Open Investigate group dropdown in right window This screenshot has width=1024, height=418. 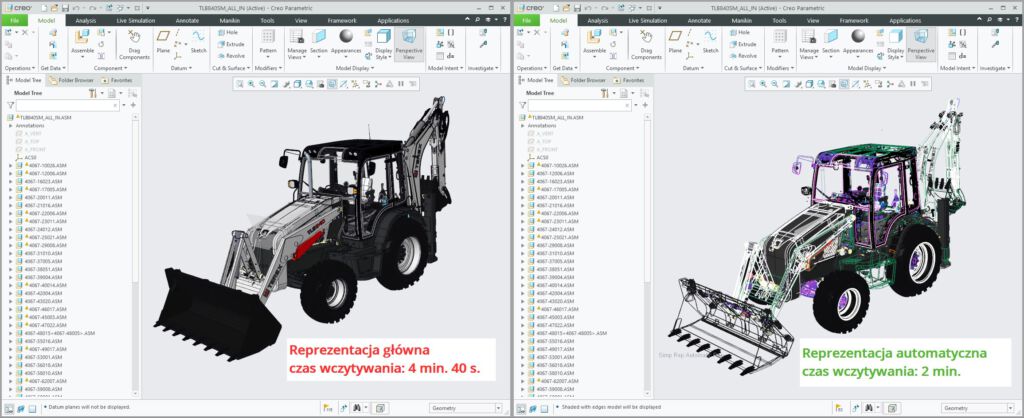[x=995, y=68]
